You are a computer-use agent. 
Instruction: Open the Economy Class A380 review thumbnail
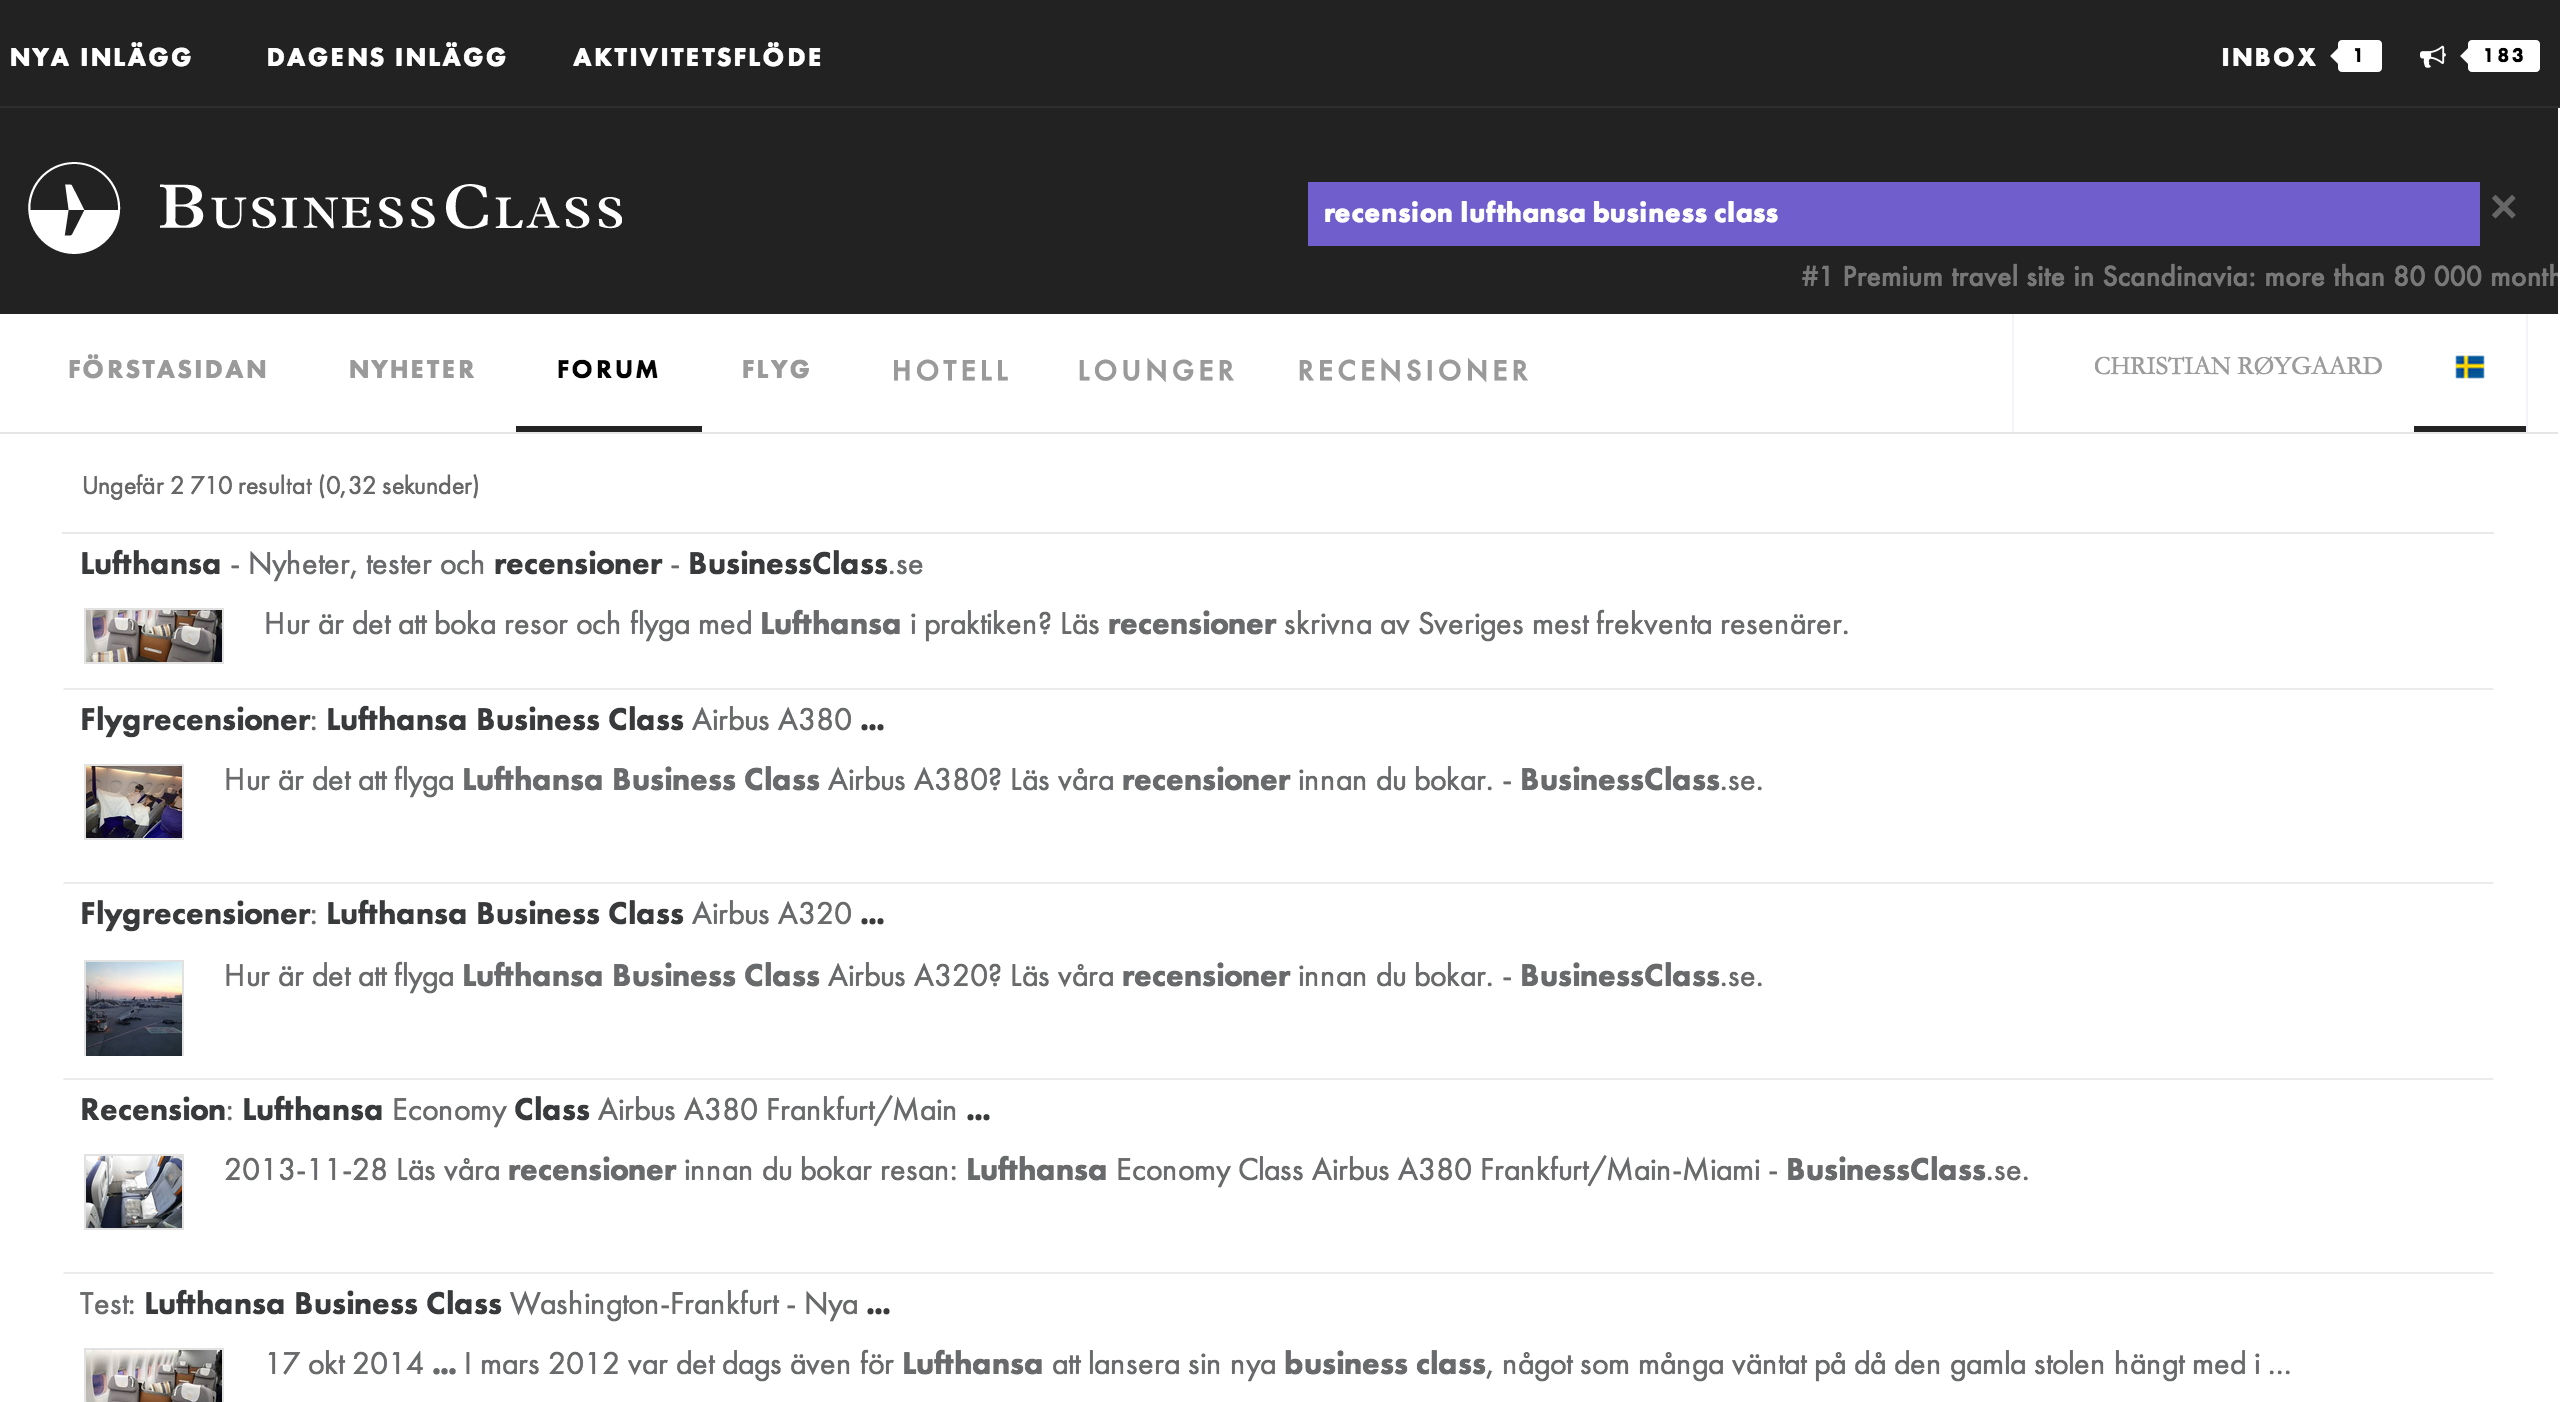(x=134, y=1196)
